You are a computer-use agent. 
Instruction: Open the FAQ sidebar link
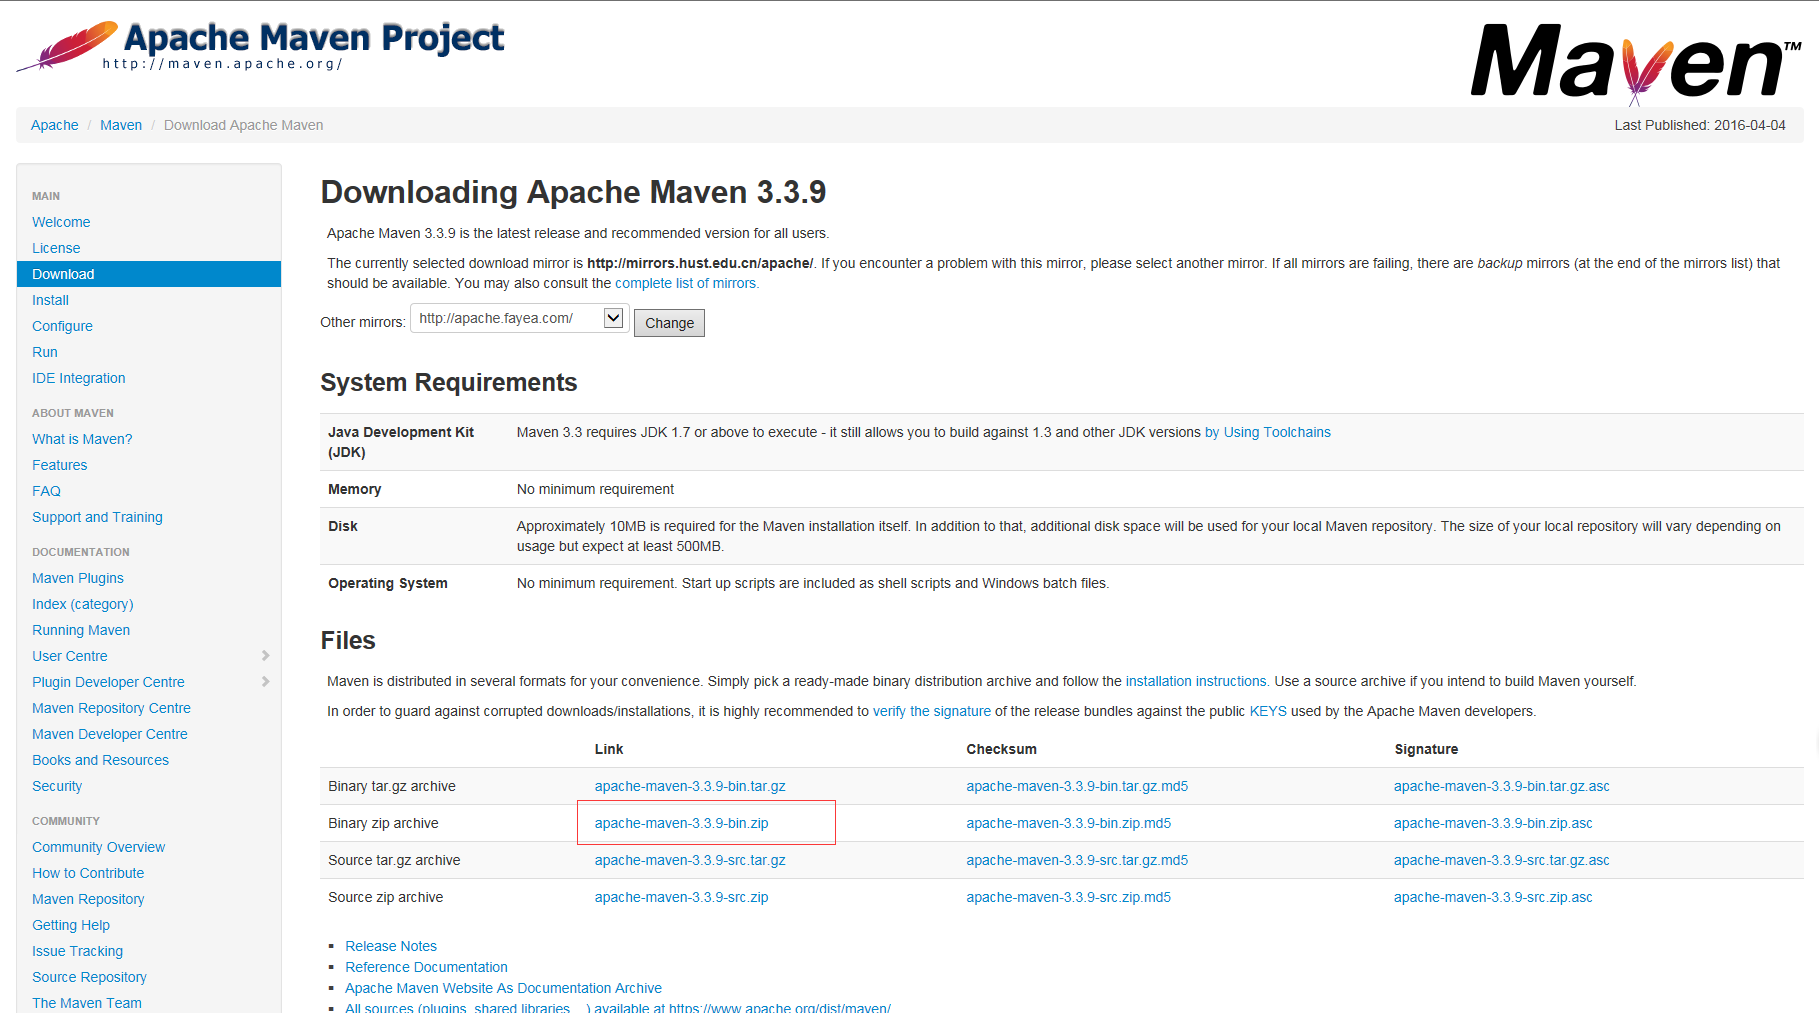pyautogui.click(x=46, y=491)
